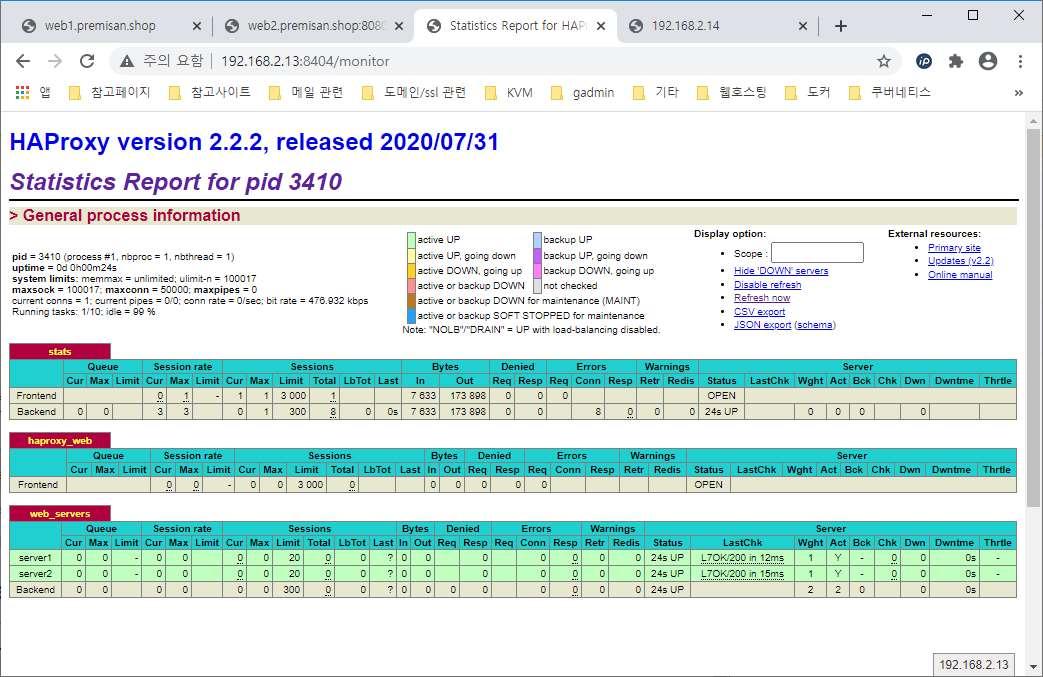Close the Statistics Report tab
Image resolution: width=1043 pixels, height=677 pixels.
click(x=601, y=26)
